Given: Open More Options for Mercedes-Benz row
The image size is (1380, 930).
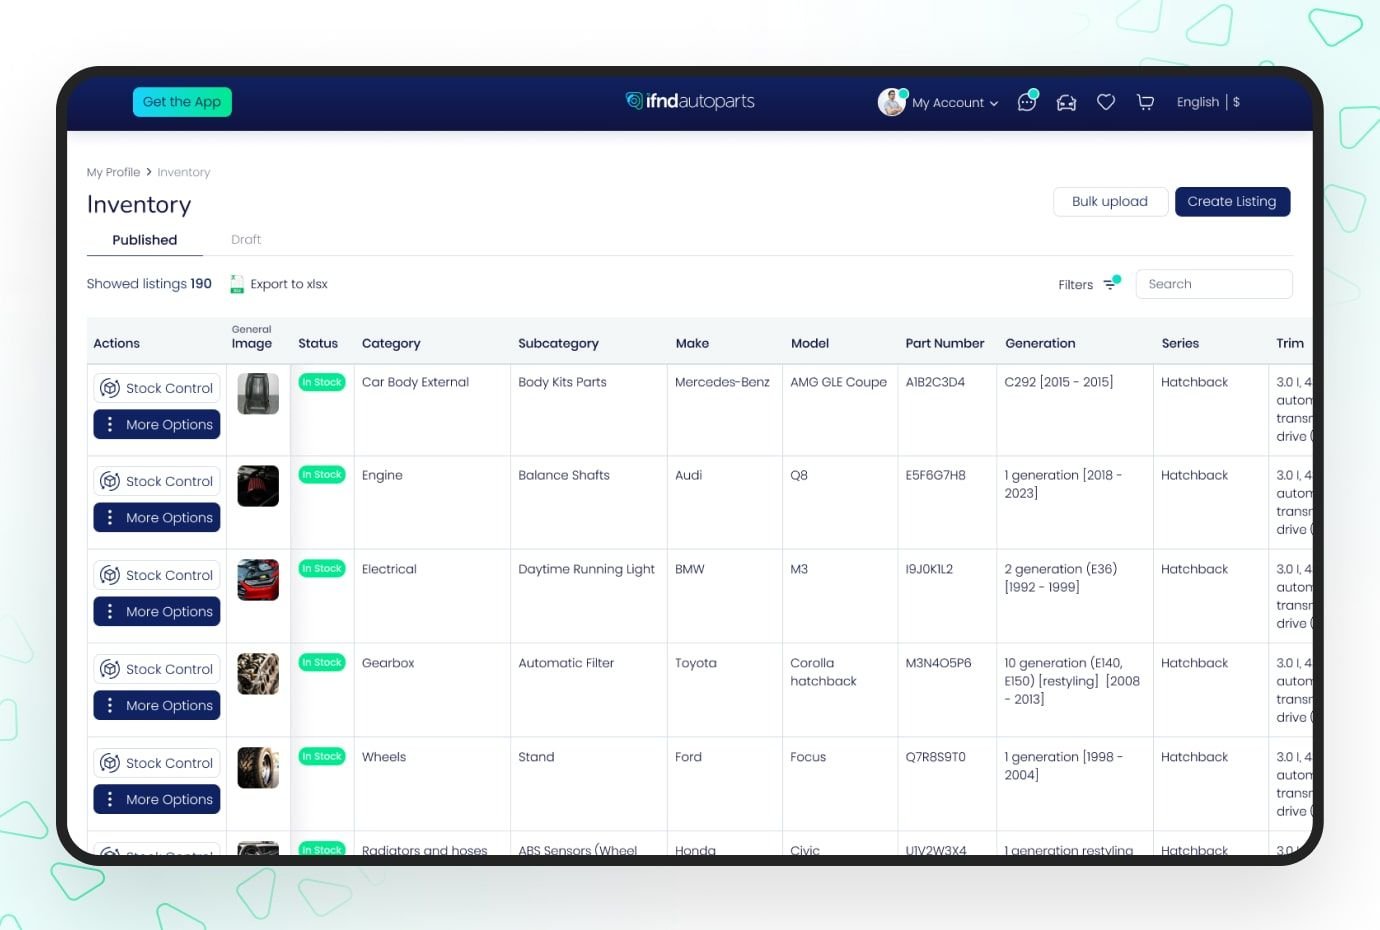Looking at the screenshot, I should [x=157, y=425].
